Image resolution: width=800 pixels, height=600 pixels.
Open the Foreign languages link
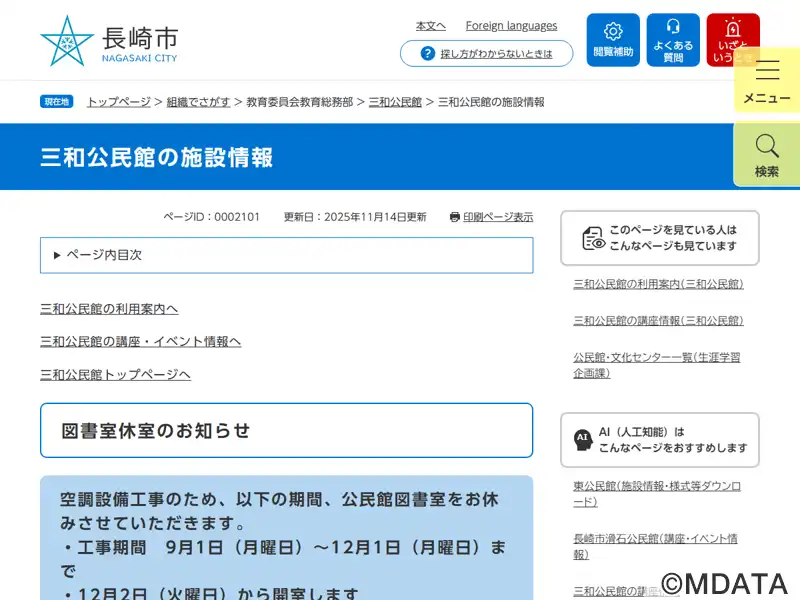[511, 26]
